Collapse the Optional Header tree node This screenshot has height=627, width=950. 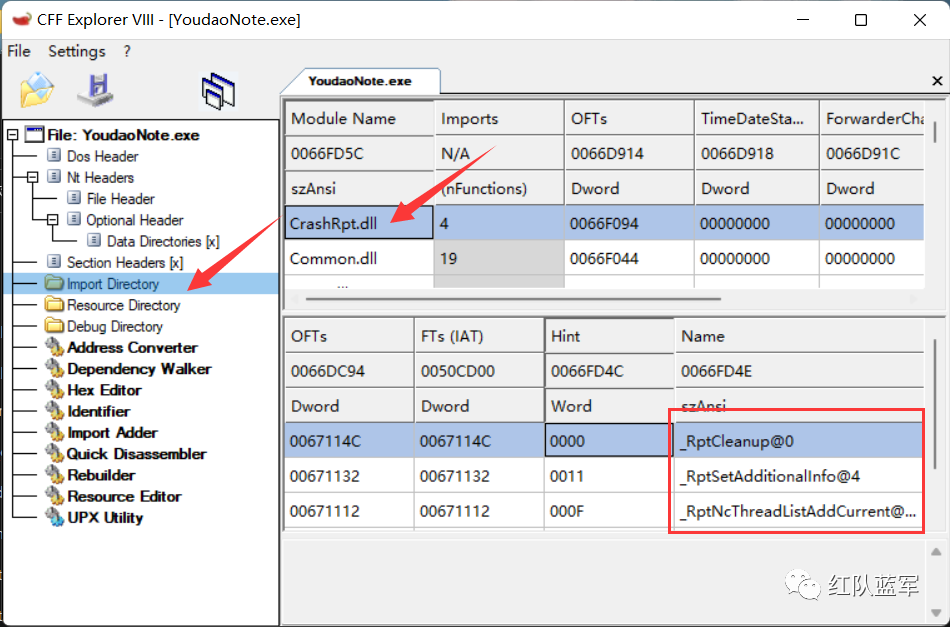pyautogui.click(x=52, y=219)
